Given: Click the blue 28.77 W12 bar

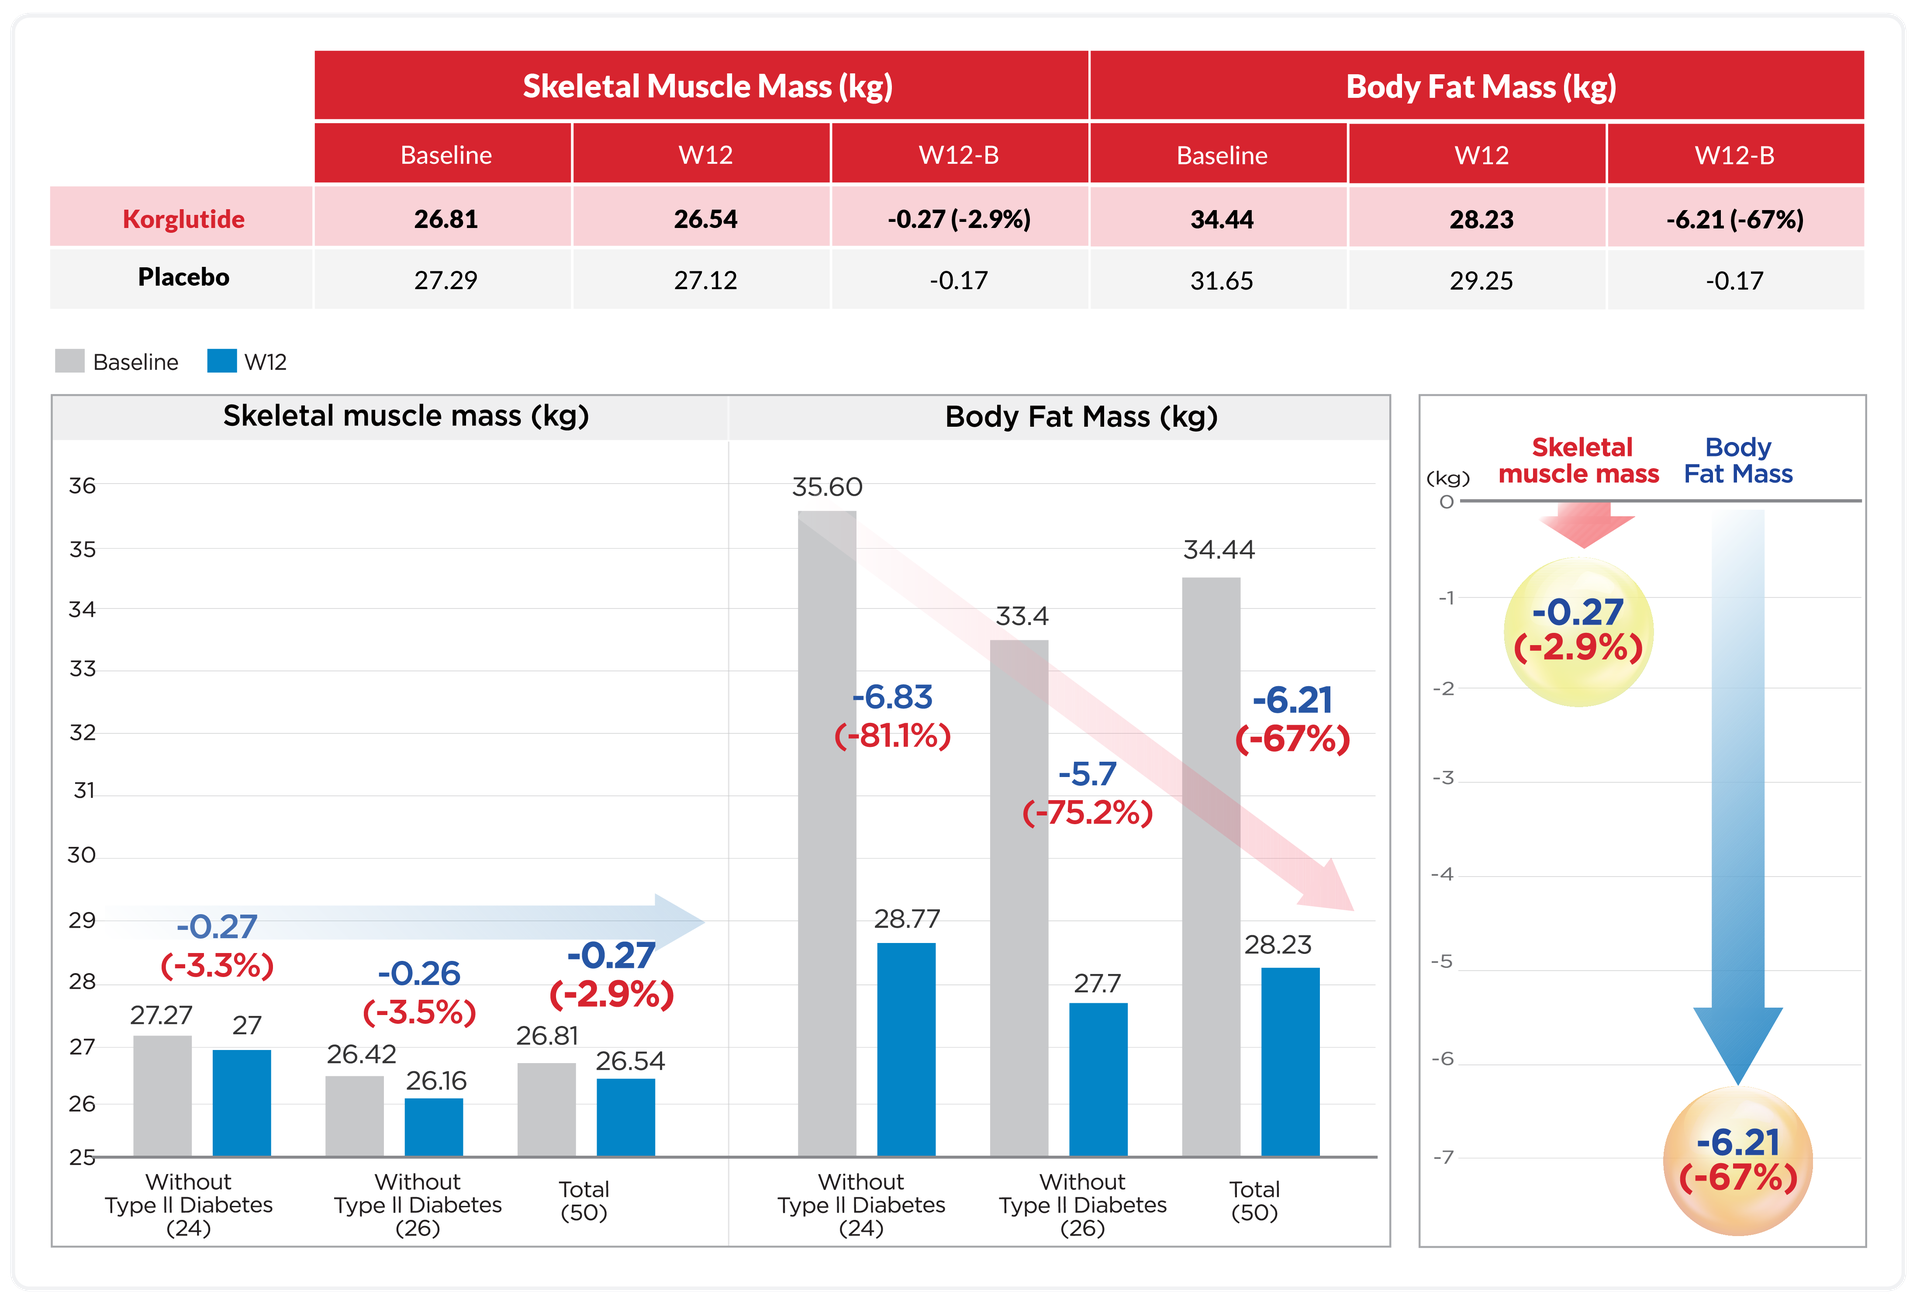Looking at the screenshot, I should pyautogui.click(x=906, y=1049).
